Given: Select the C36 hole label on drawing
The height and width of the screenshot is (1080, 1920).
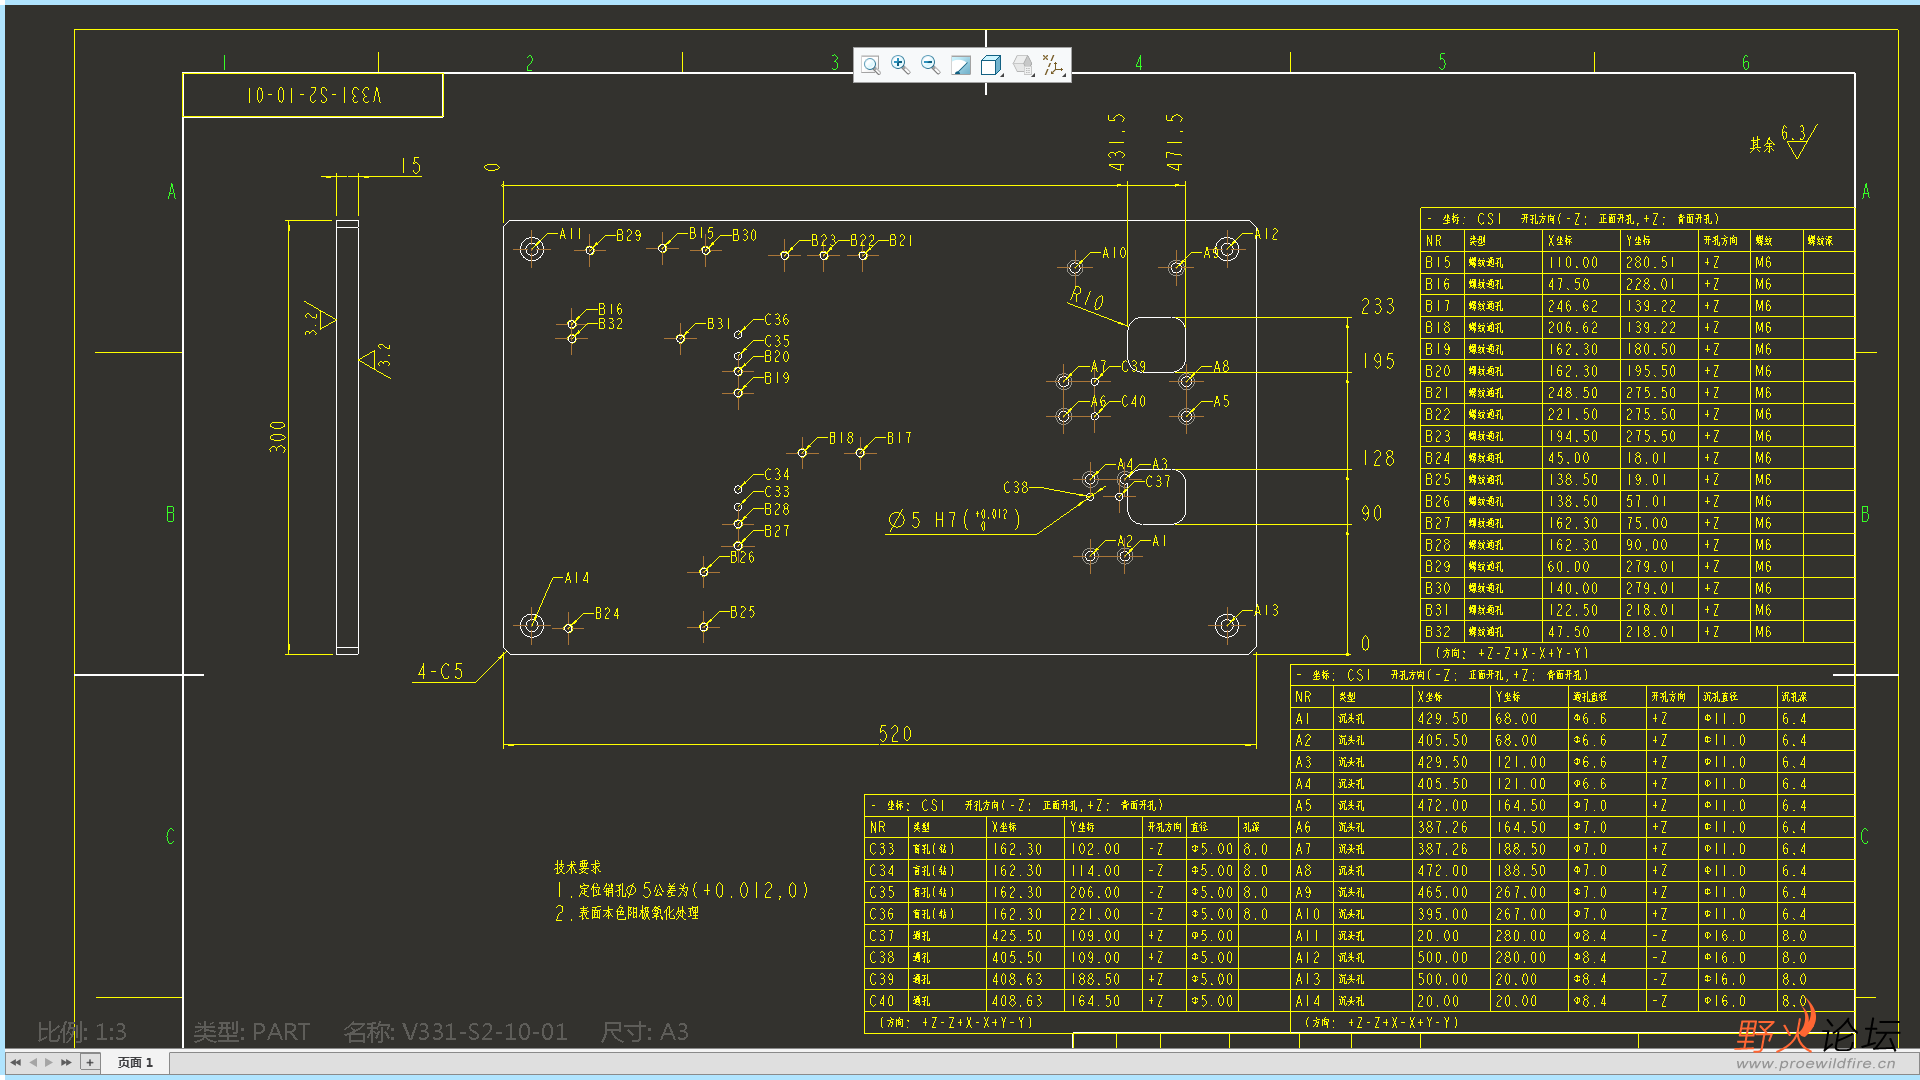Looking at the screenshot, I should [x=777, y=320].
